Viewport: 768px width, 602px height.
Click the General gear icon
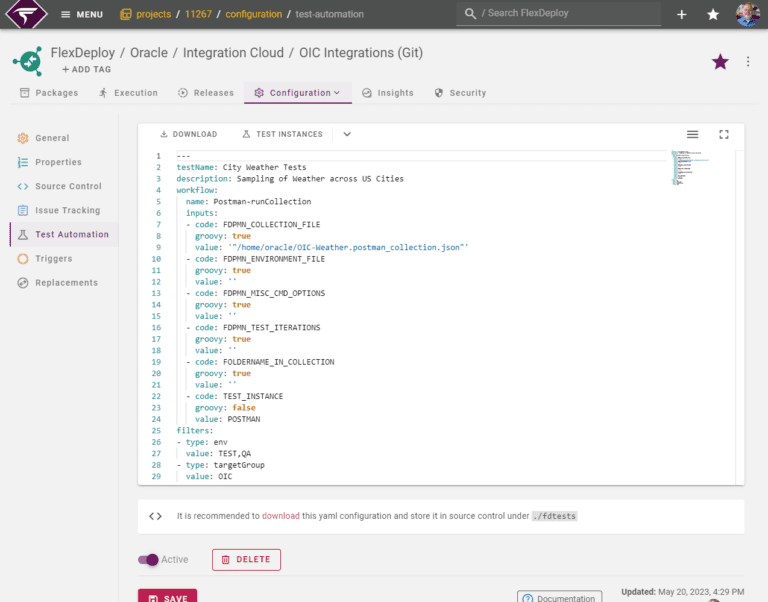click(23, 138)
